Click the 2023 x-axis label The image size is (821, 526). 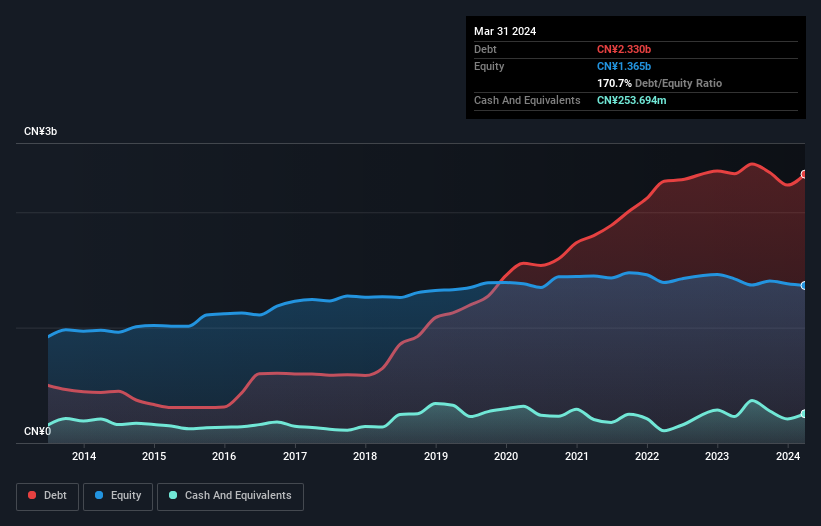[717, 456]
